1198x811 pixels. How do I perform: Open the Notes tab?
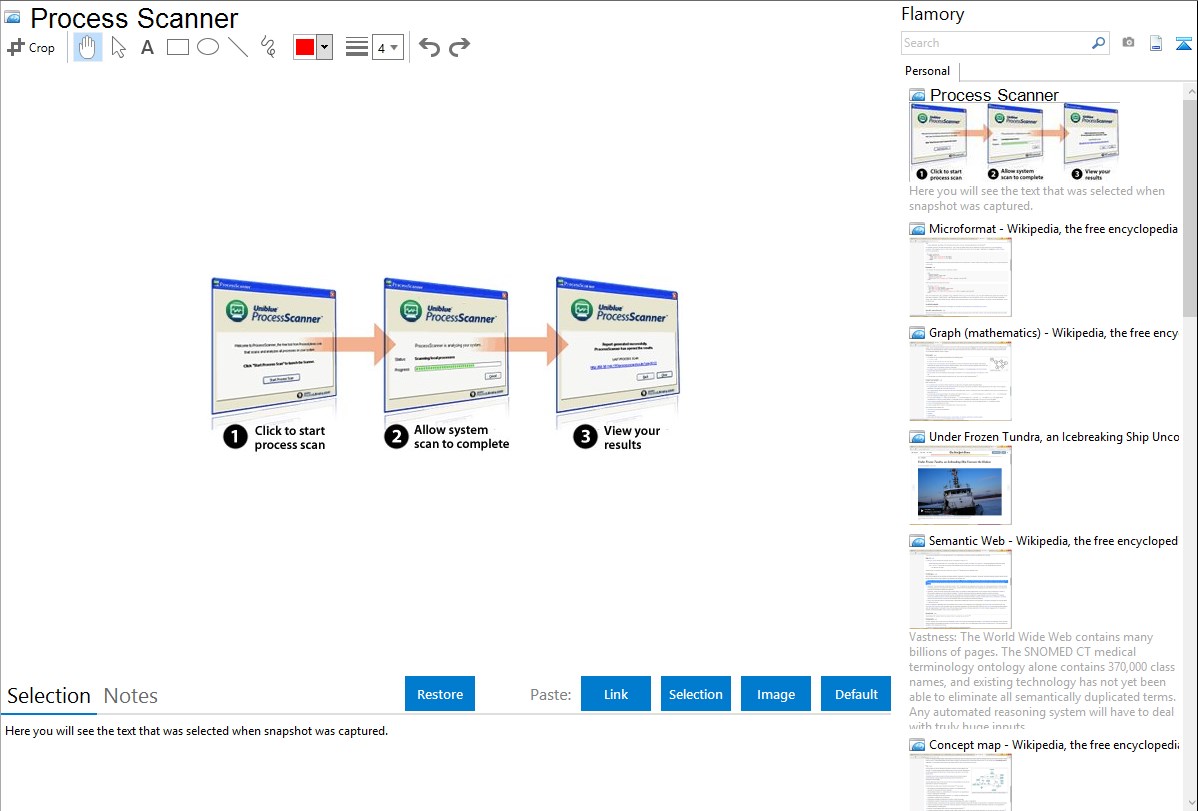coord(131,696)
